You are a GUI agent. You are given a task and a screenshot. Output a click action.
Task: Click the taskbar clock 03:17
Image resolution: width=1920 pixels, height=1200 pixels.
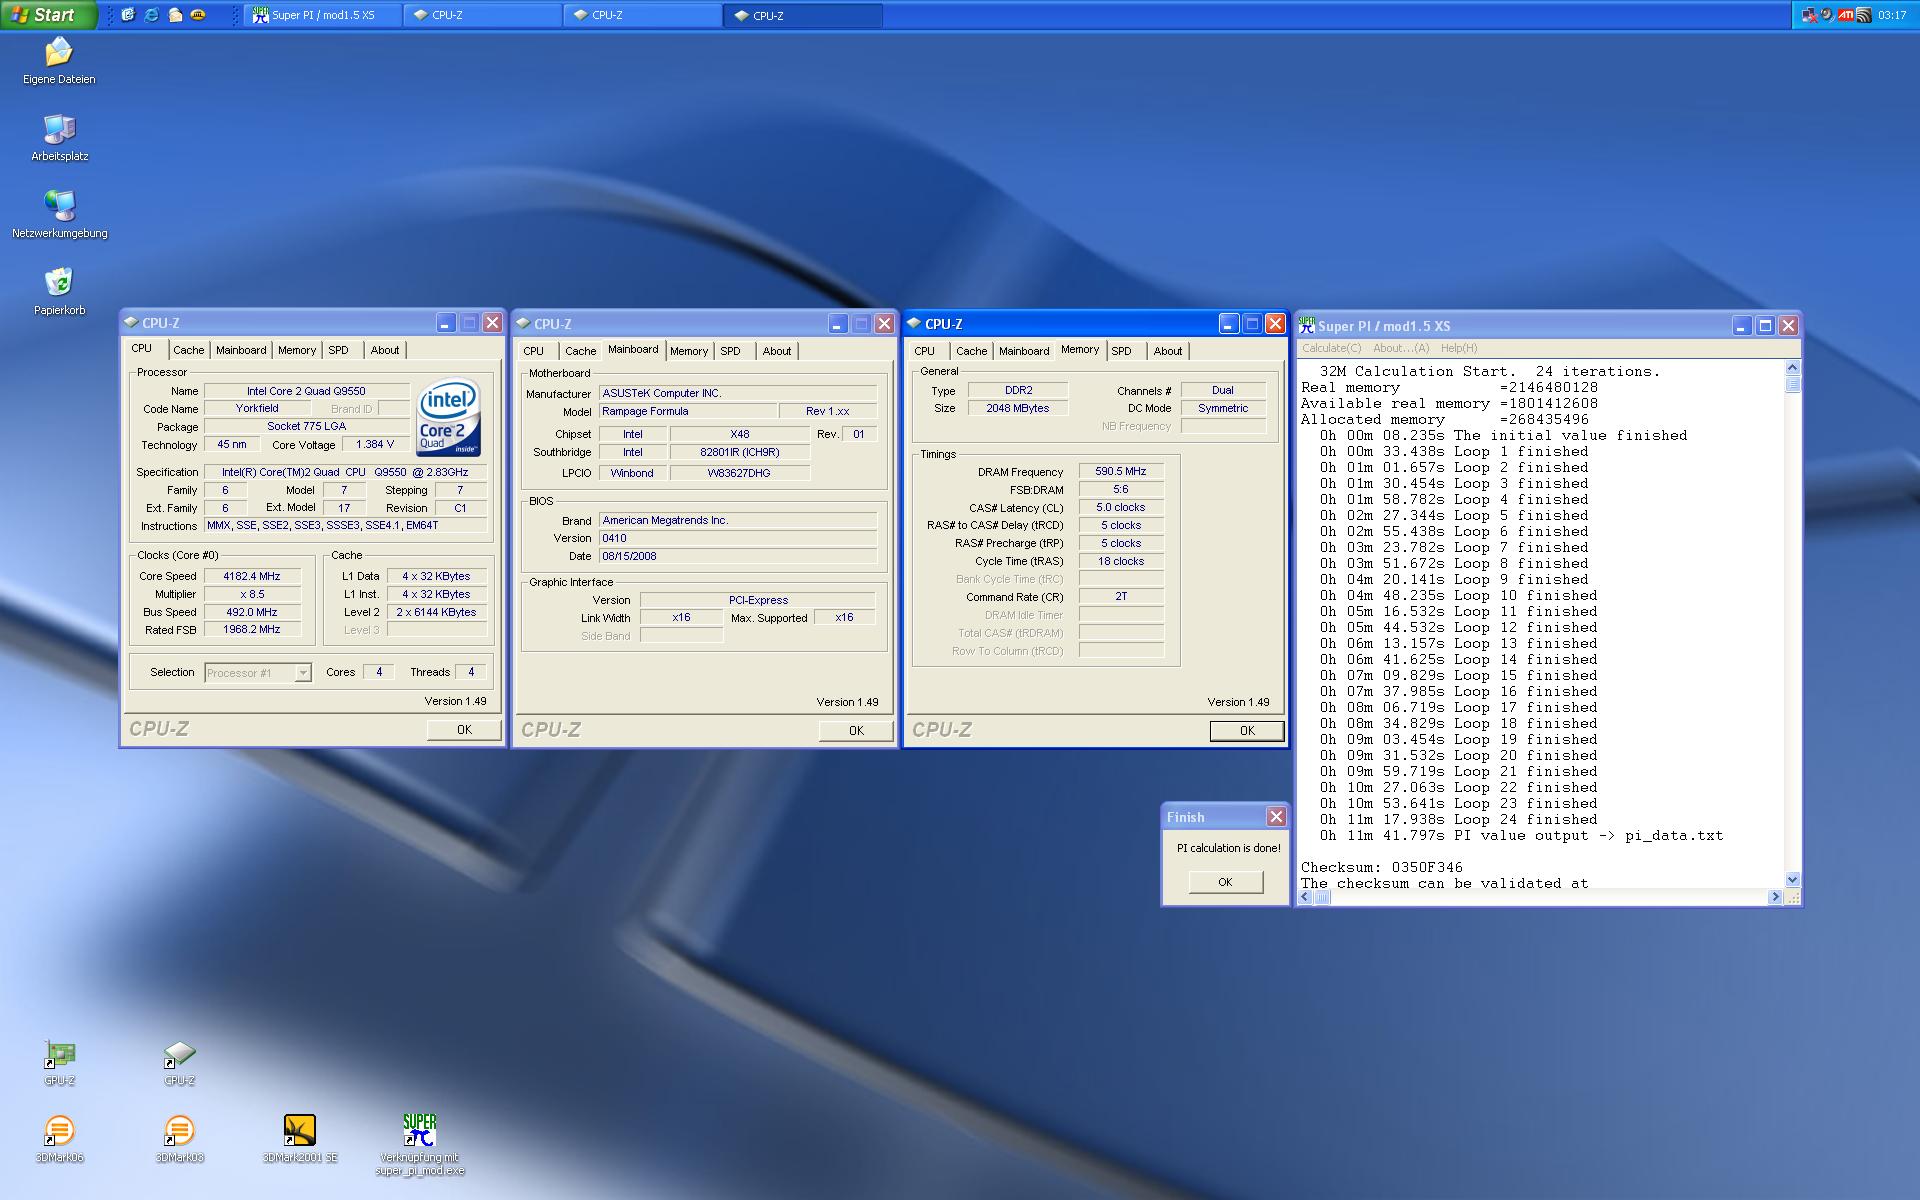pos(1892,15)
